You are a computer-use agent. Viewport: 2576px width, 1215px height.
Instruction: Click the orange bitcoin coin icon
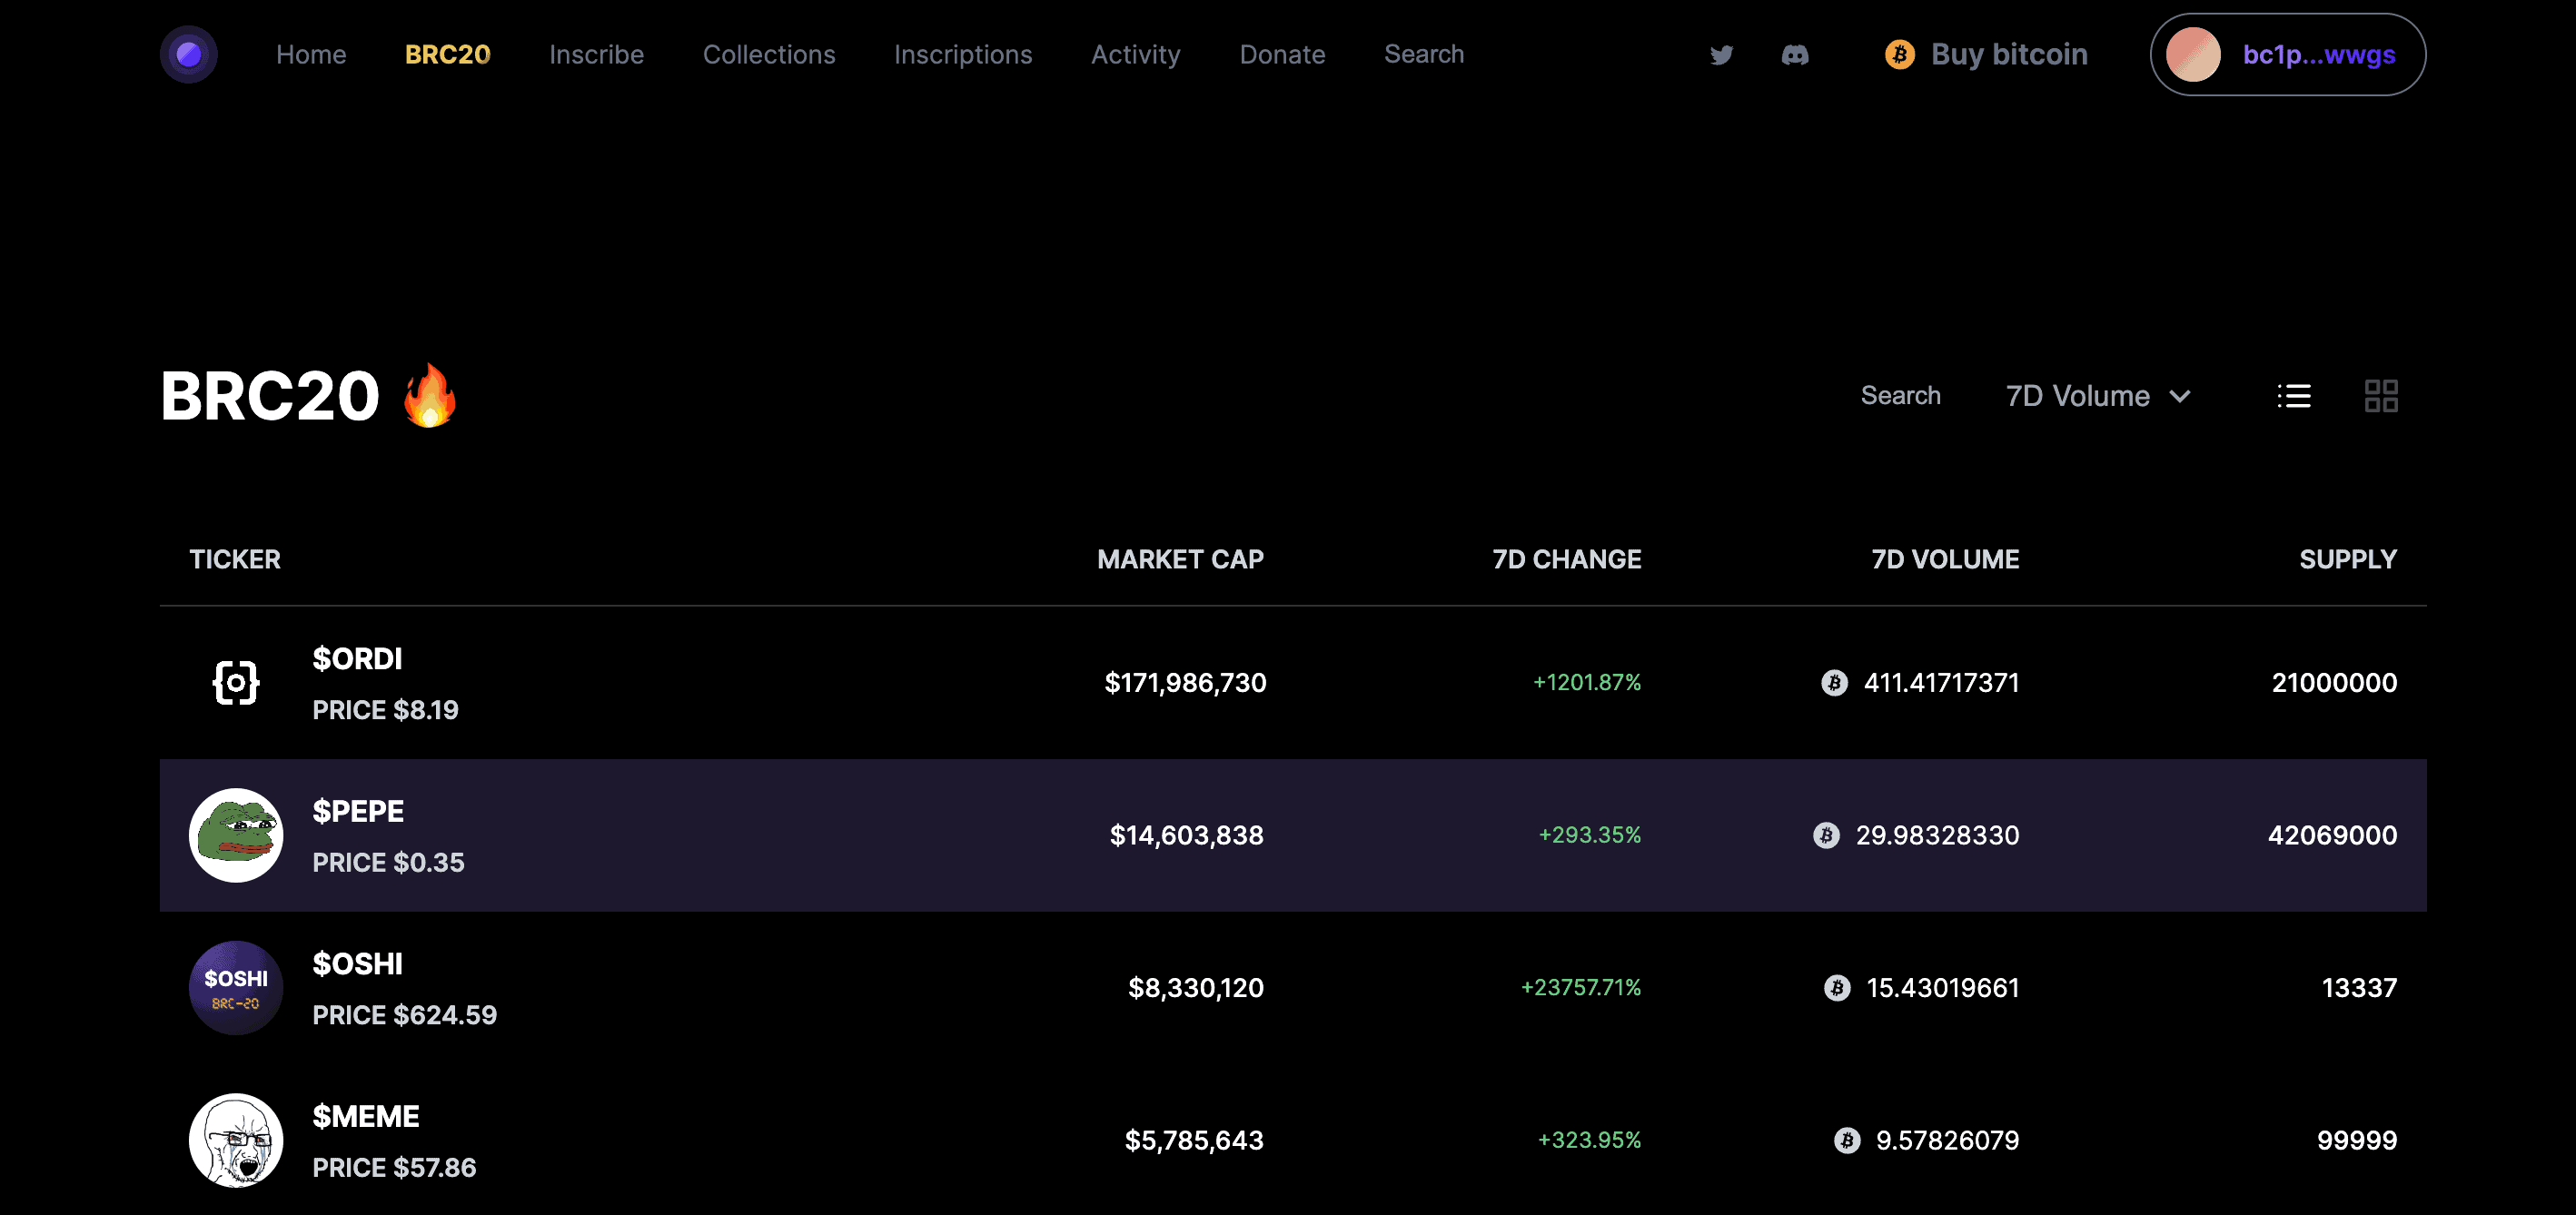click(x=1899, y=54)
